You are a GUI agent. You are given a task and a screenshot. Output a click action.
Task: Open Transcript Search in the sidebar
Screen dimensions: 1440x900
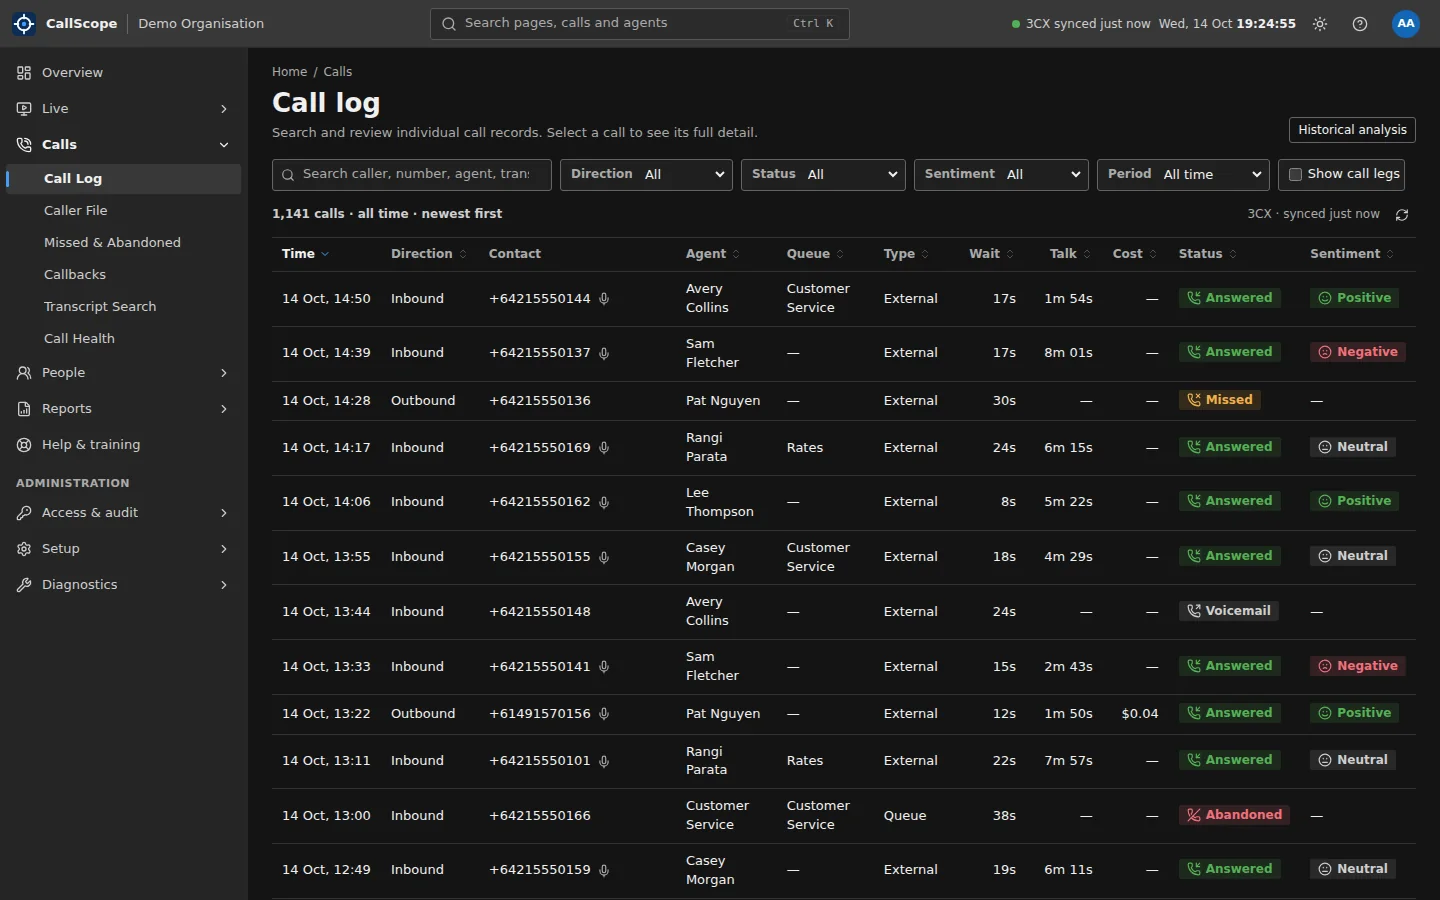(124, 307)
